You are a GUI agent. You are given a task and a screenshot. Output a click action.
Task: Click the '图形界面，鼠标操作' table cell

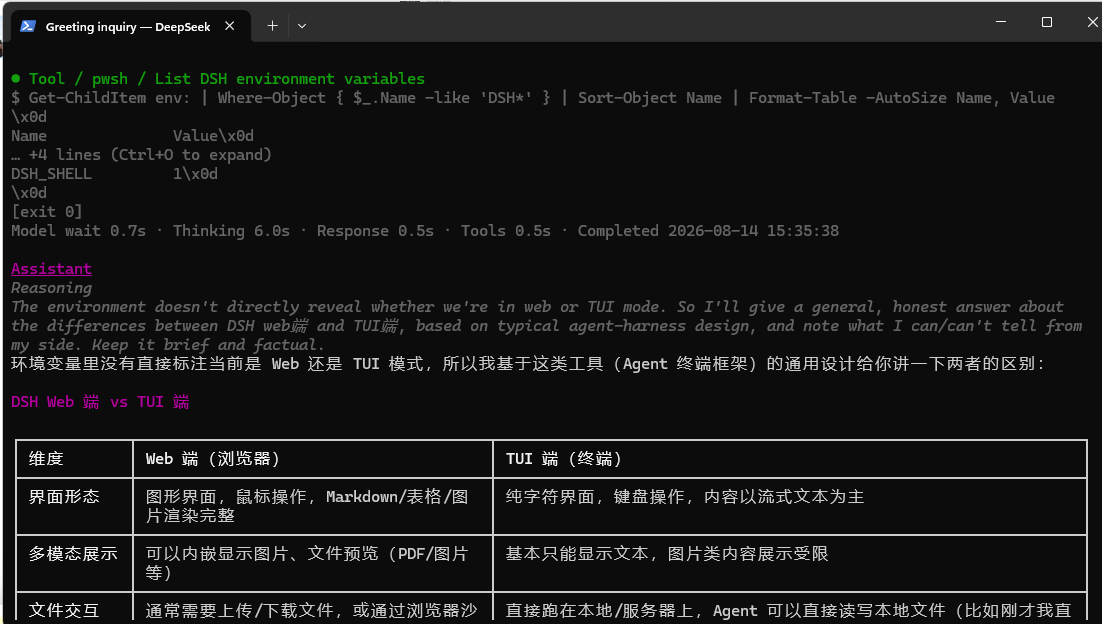click(x=313, y=506)
